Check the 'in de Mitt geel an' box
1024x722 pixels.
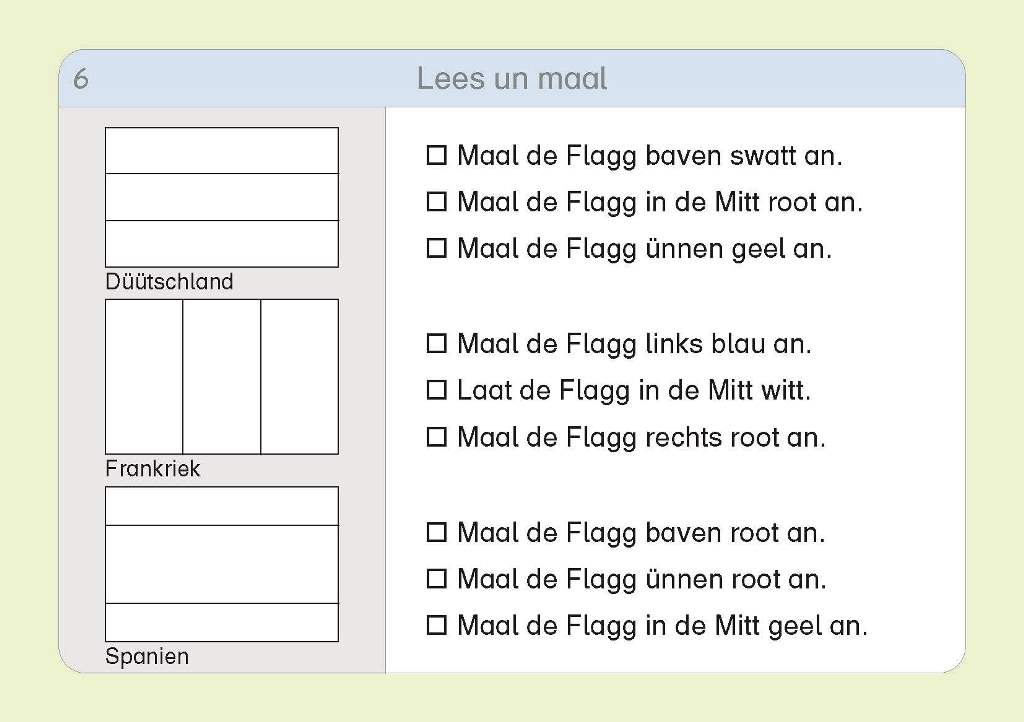pyautogui.click(x=436, y=626)
